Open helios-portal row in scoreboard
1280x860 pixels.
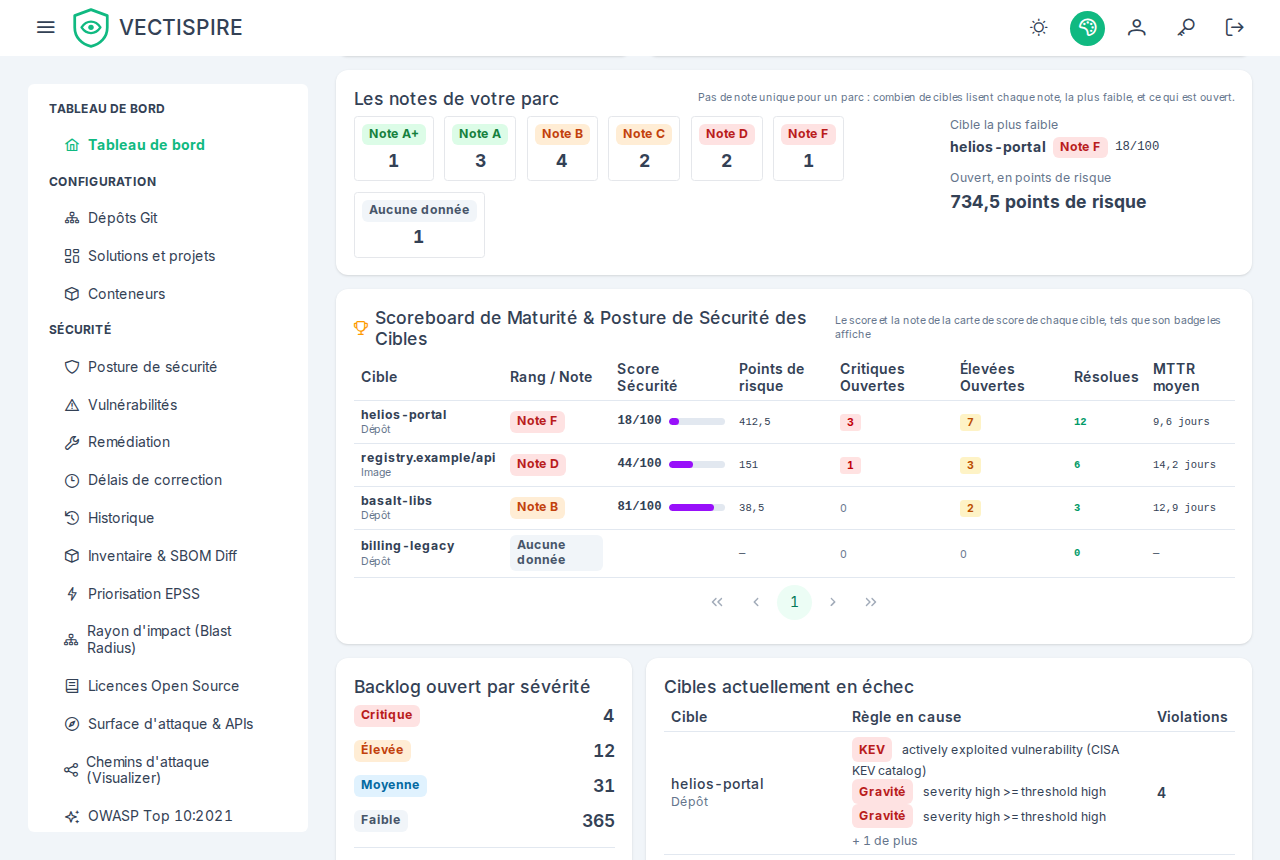coord(794,422)
